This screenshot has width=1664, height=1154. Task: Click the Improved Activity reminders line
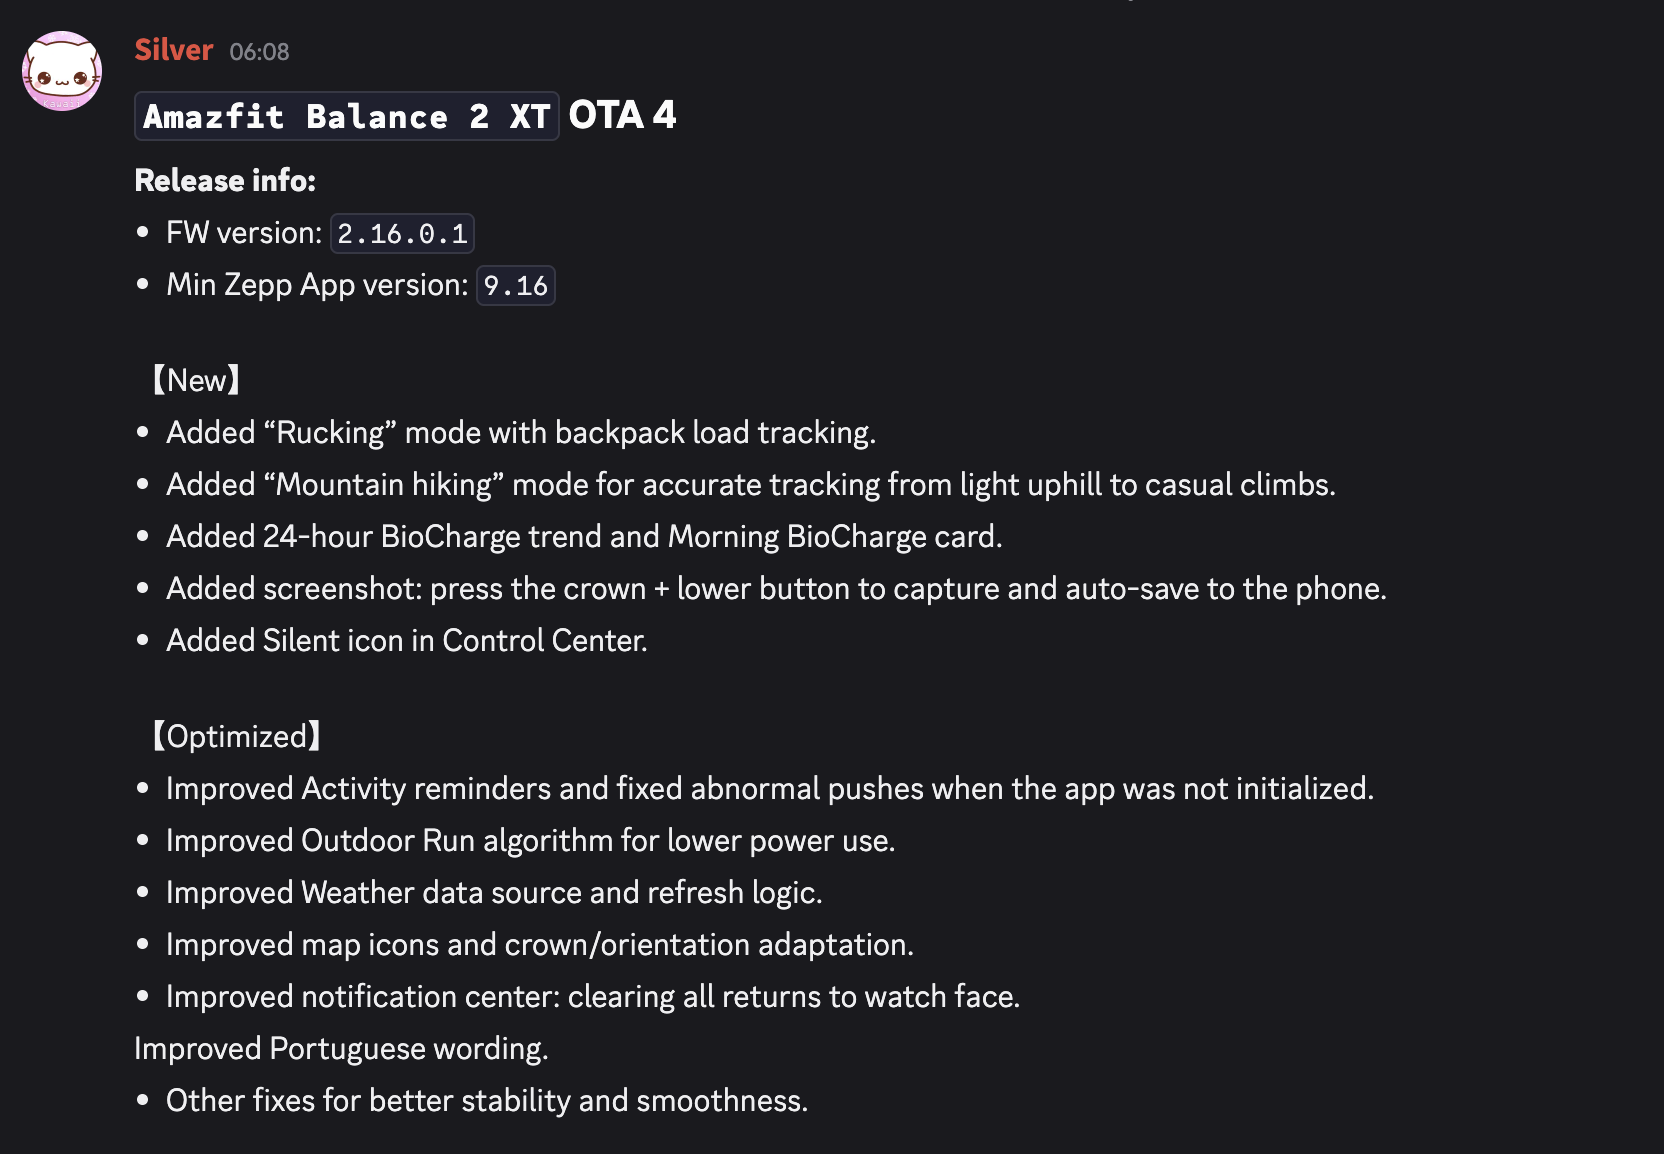[770, 788]
